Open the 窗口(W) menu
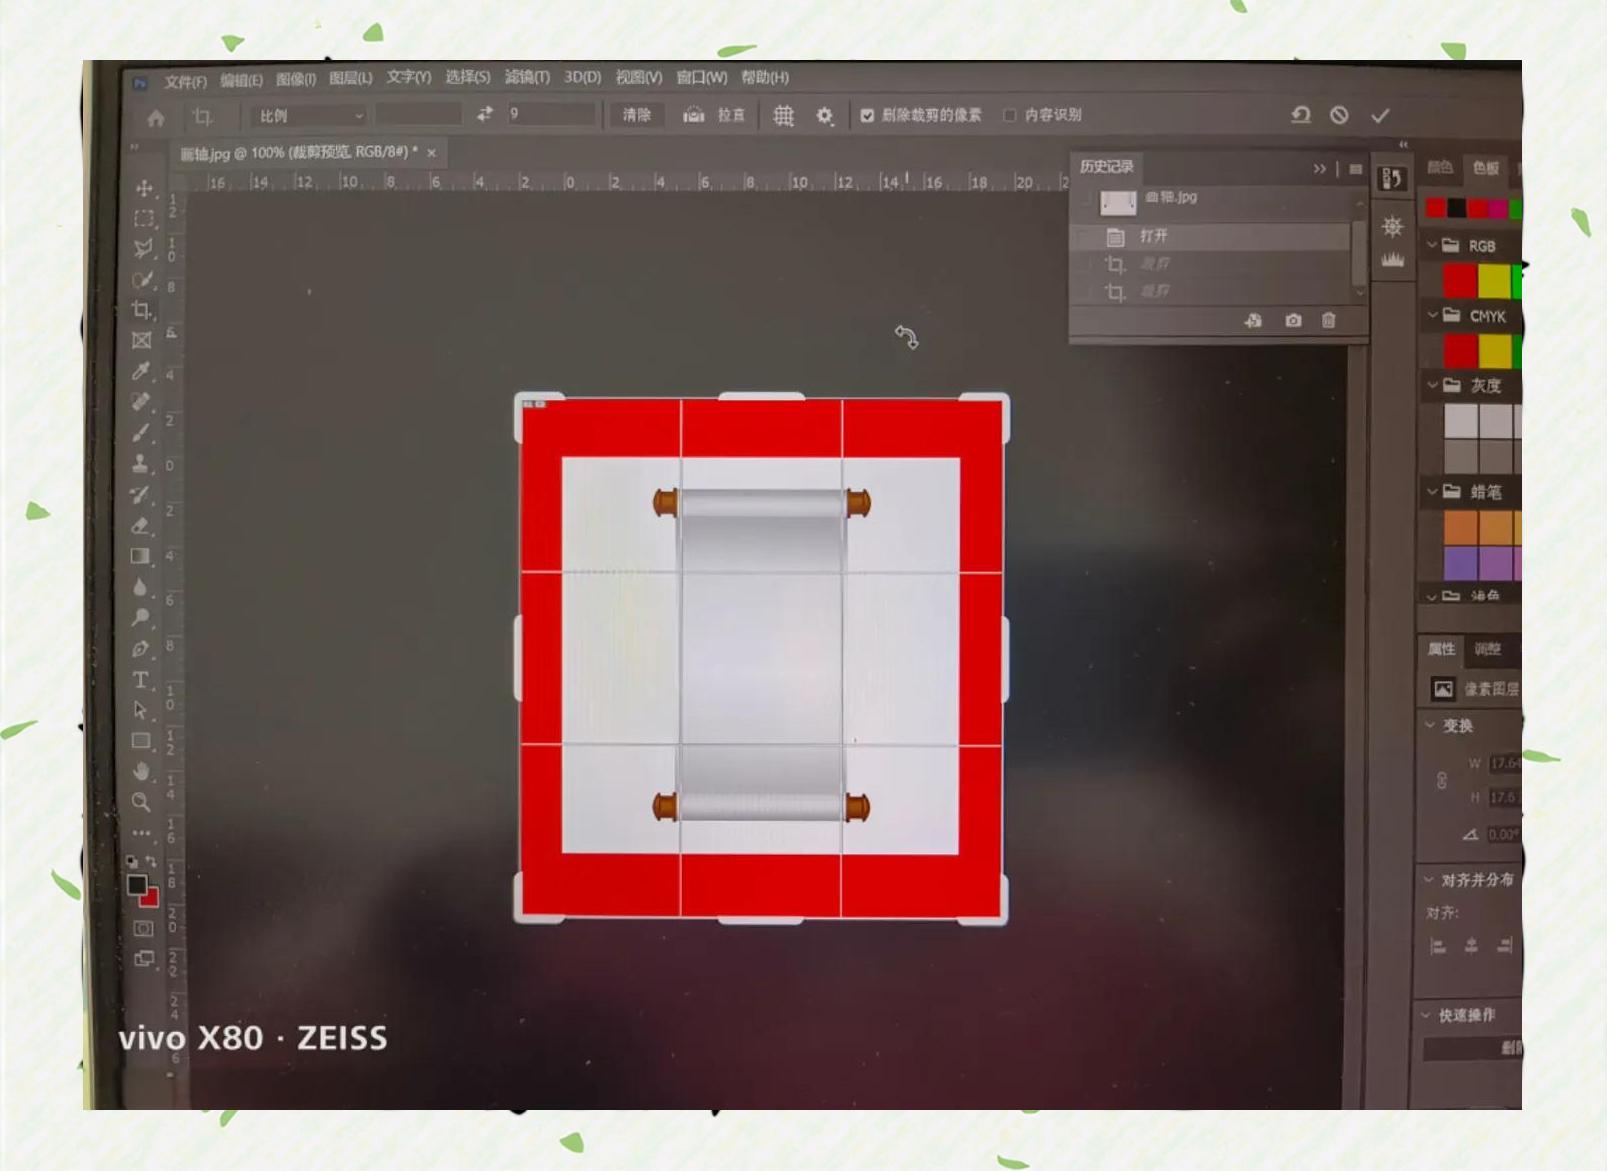This screenshot has height=1171, width=1607. pyautogui.click(x=701, y=77)
